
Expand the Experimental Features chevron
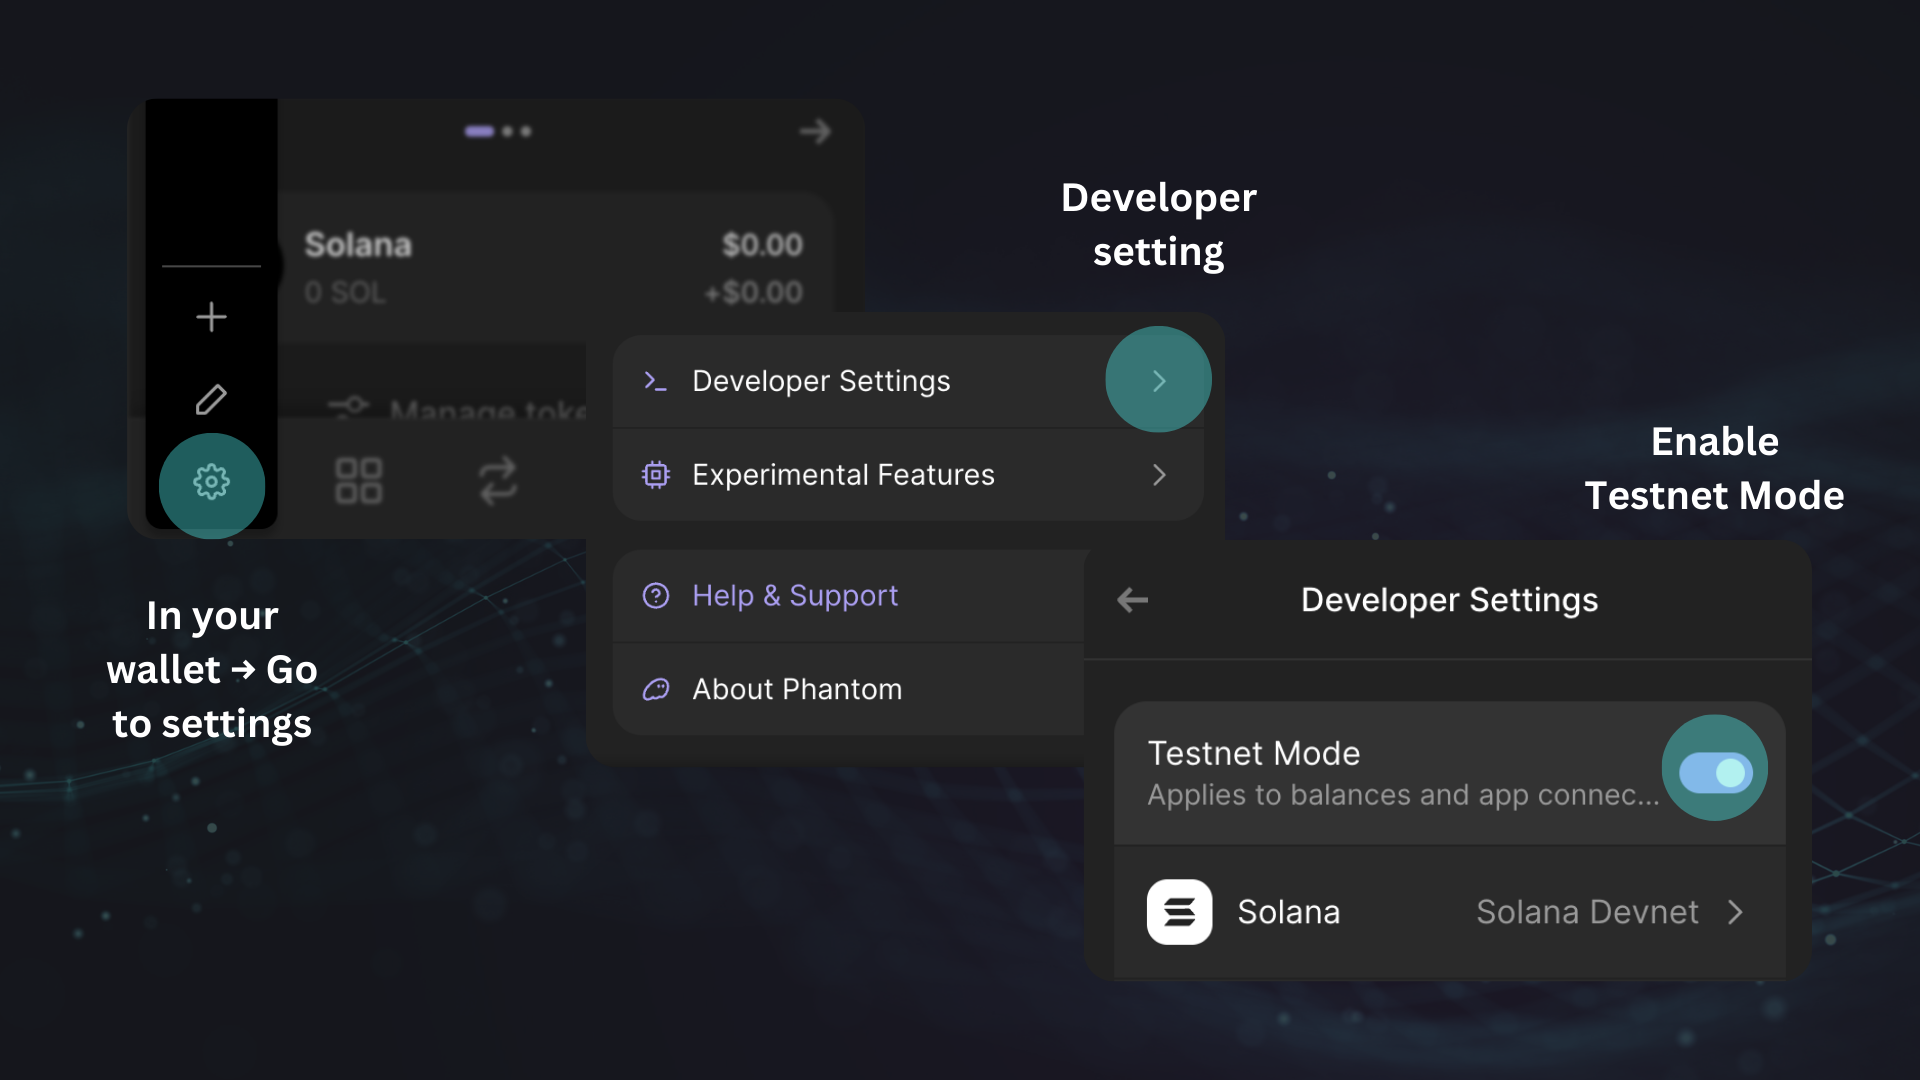1158,475
